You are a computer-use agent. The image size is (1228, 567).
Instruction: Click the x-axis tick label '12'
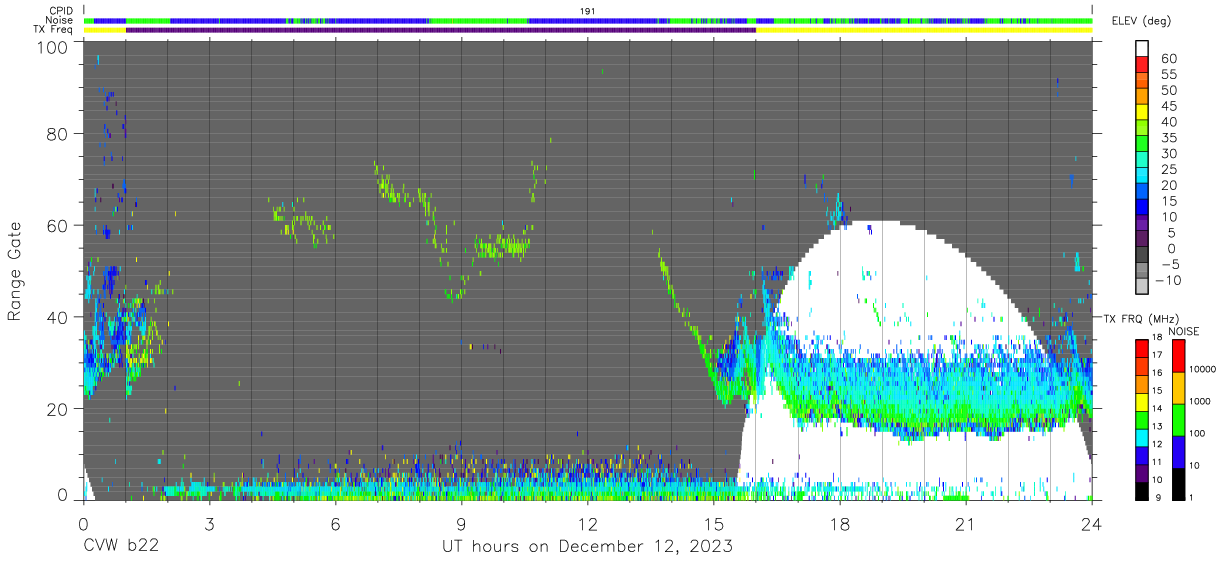coord(588,524)
